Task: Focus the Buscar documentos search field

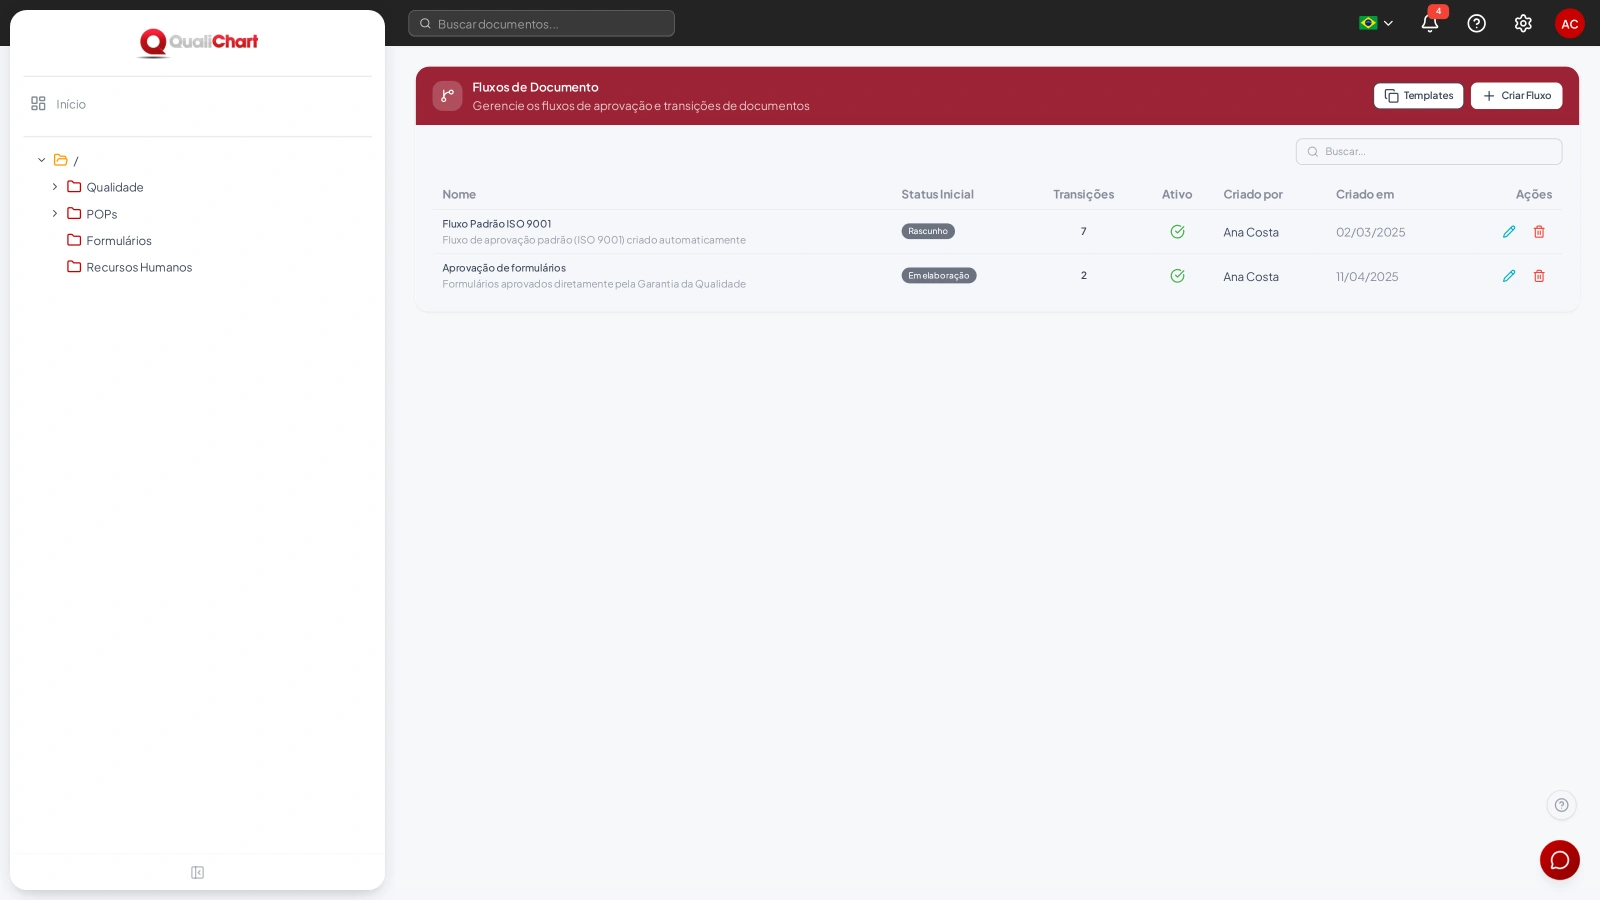Action: [x=541, y=24]
